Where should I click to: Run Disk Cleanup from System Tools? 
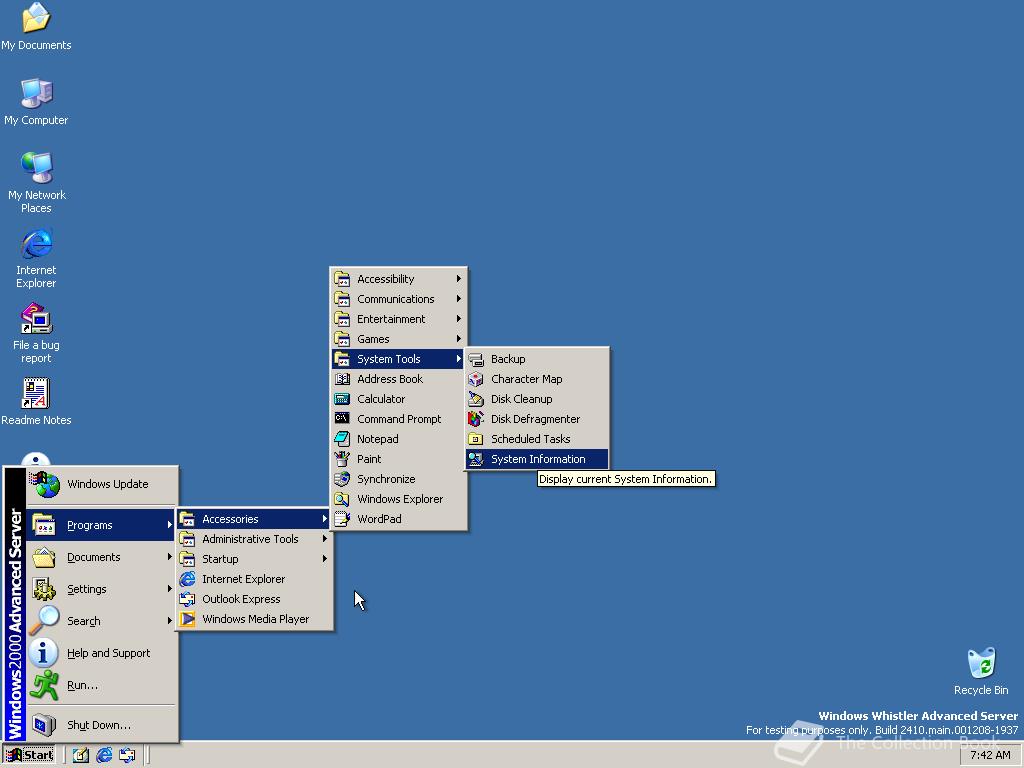pyautogui.click(x=537, y=399)
